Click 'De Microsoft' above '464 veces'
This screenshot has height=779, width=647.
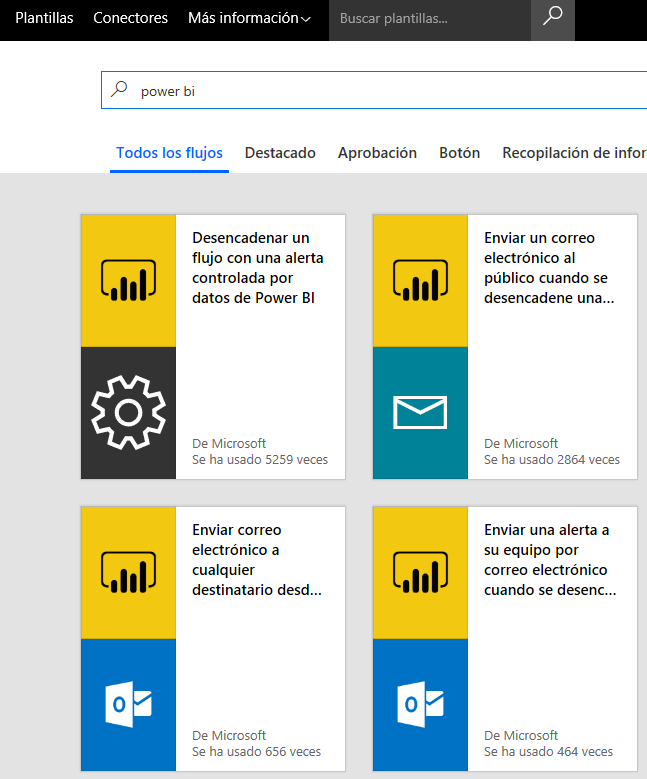click(x=521, y=735)
